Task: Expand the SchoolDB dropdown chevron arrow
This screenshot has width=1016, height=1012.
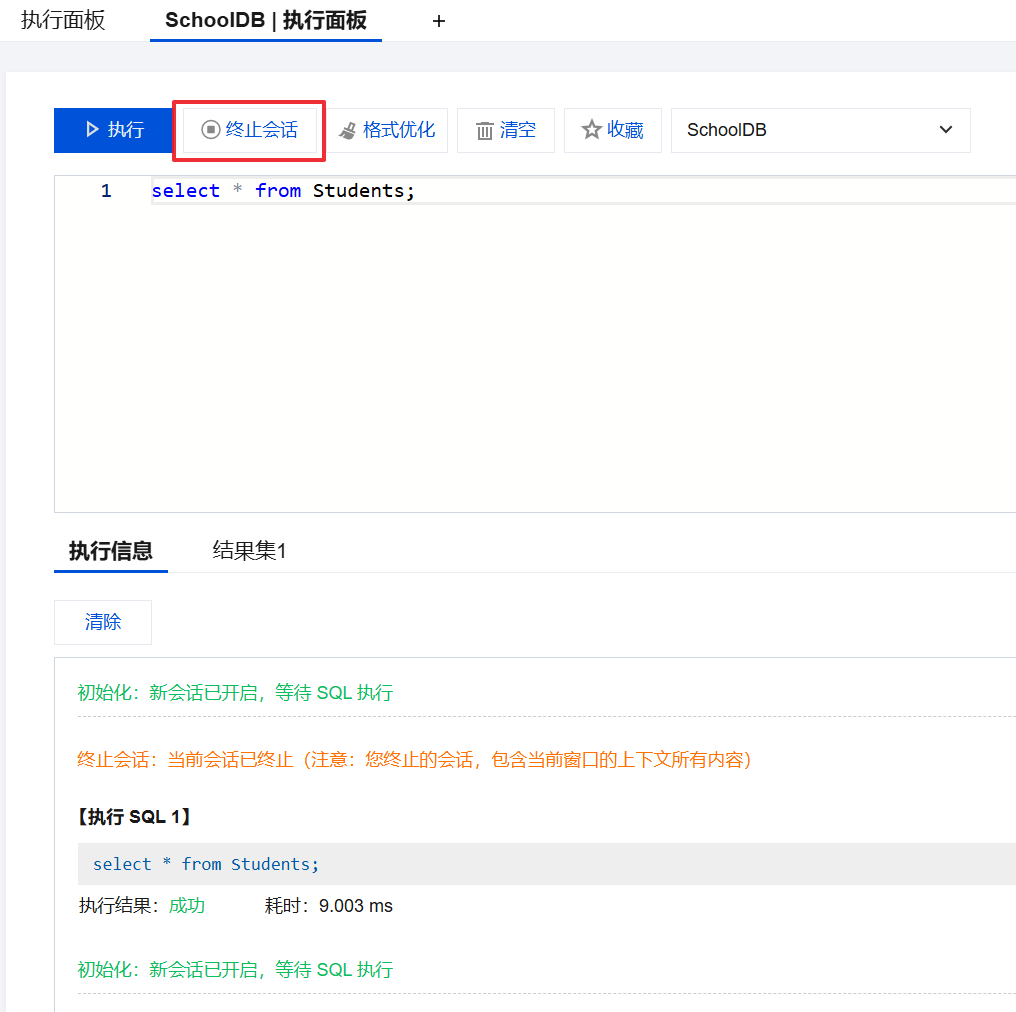Action: [x=946, y=130]
